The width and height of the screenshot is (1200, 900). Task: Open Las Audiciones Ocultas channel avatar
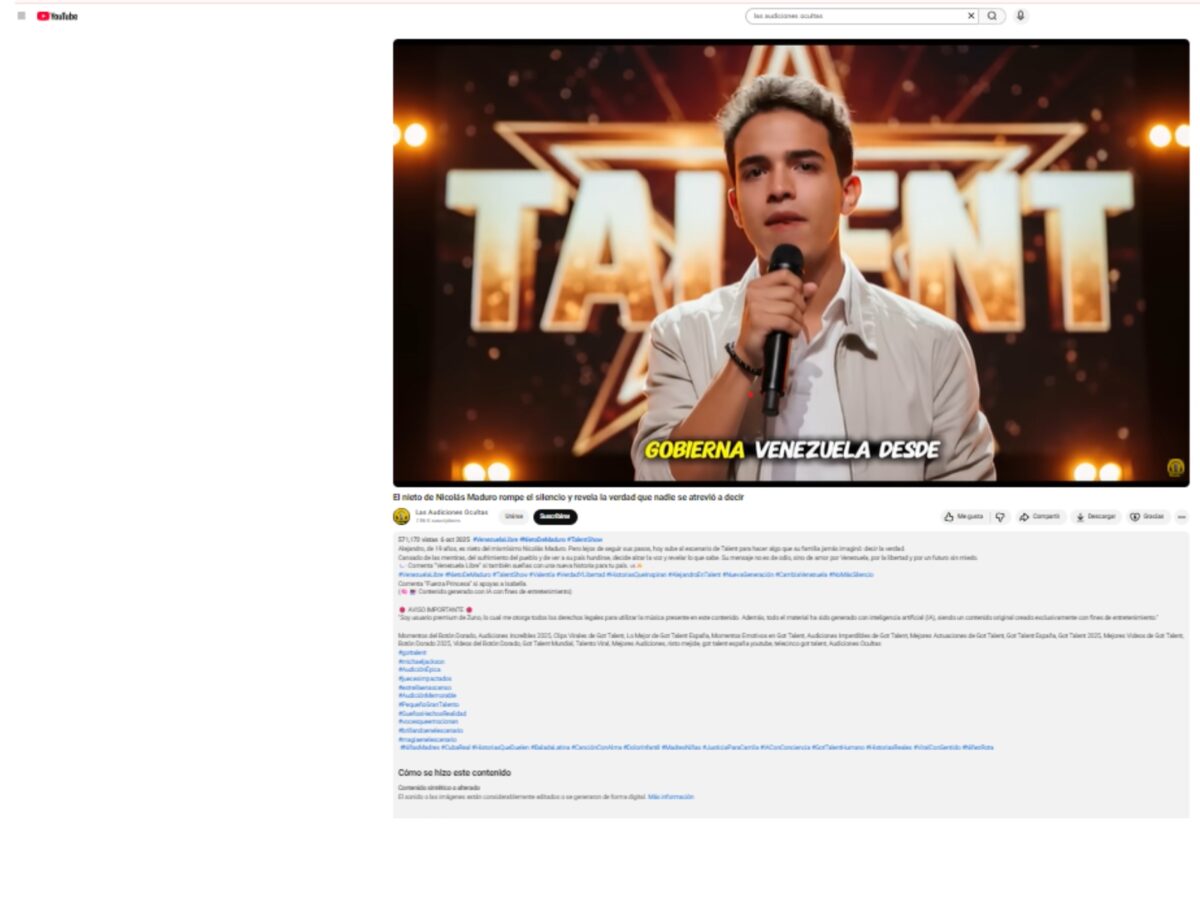[401, 517]
